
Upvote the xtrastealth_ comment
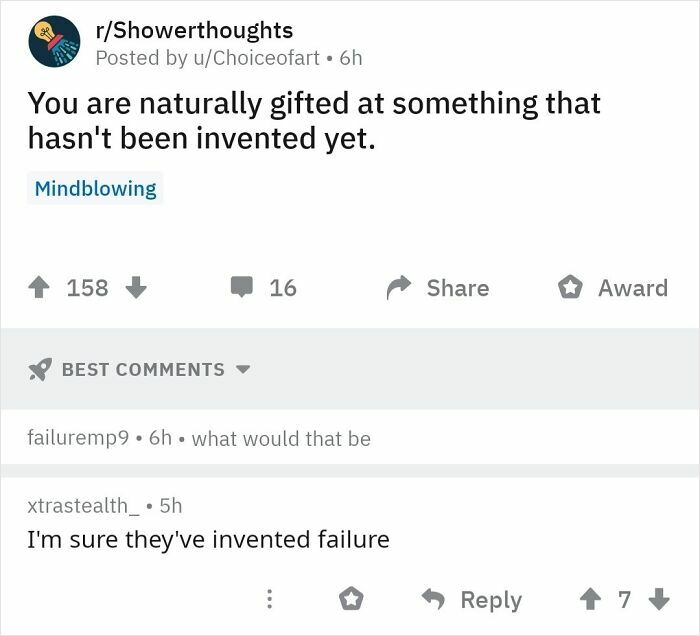tap(590, 600)
